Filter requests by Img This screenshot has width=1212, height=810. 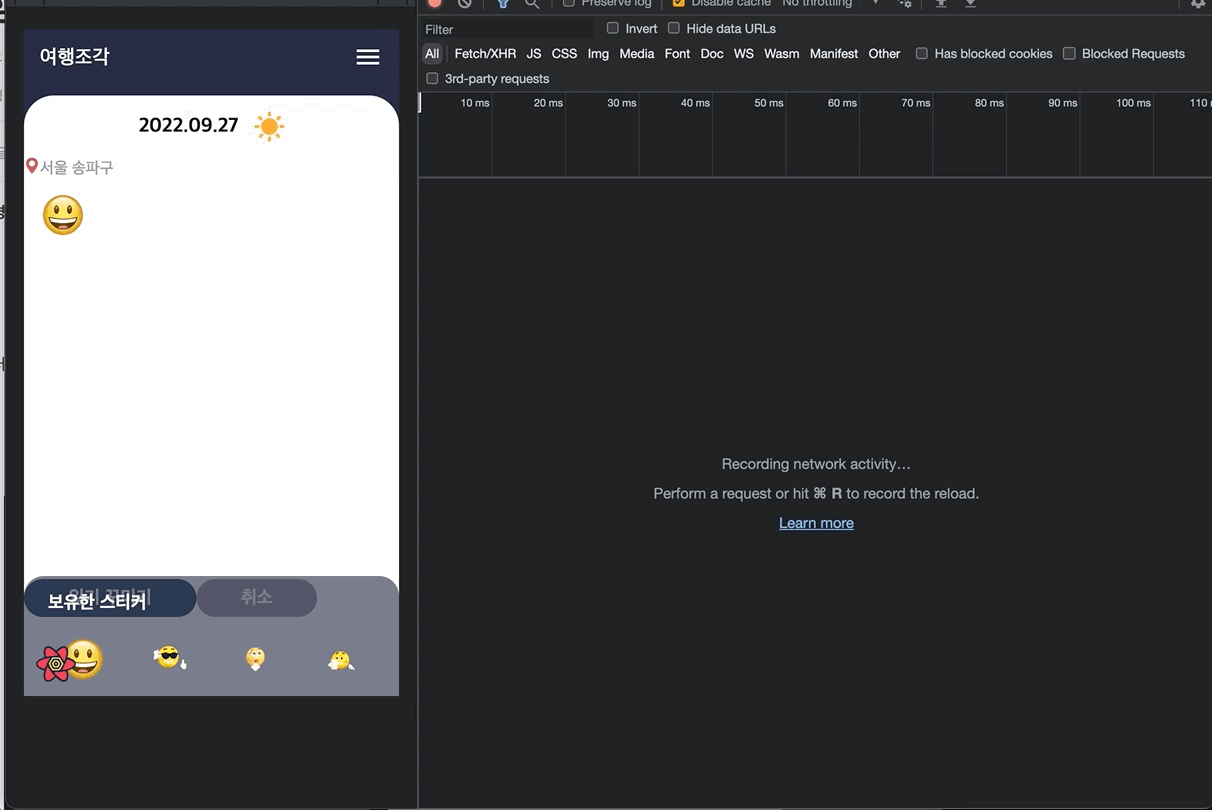pyautogui.click(x=598, y=54)
